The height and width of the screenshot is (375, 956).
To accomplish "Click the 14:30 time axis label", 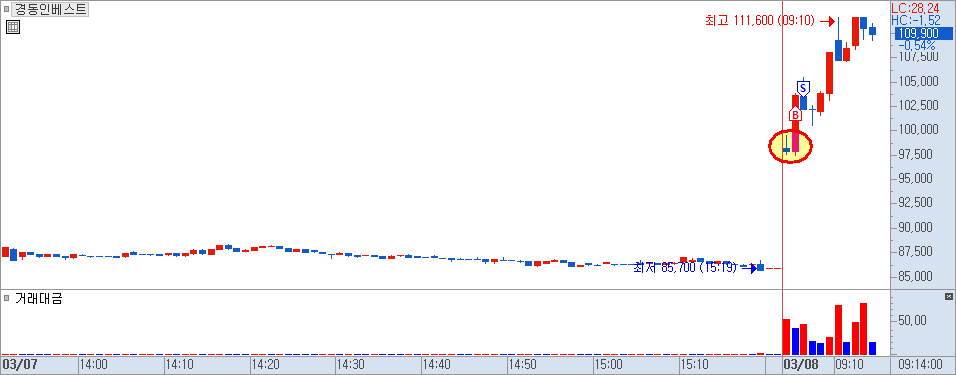I will click(x=351, y=365).
